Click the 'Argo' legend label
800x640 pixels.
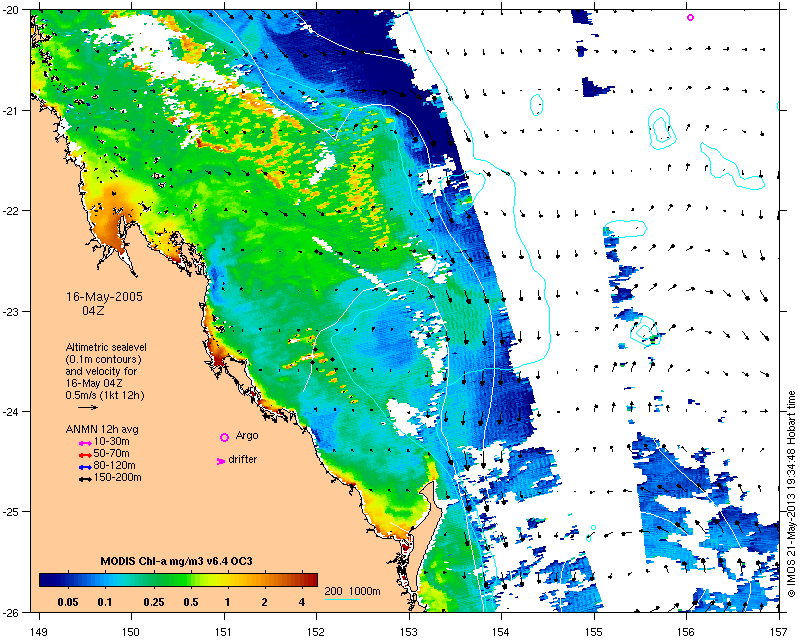coord(247,436)
